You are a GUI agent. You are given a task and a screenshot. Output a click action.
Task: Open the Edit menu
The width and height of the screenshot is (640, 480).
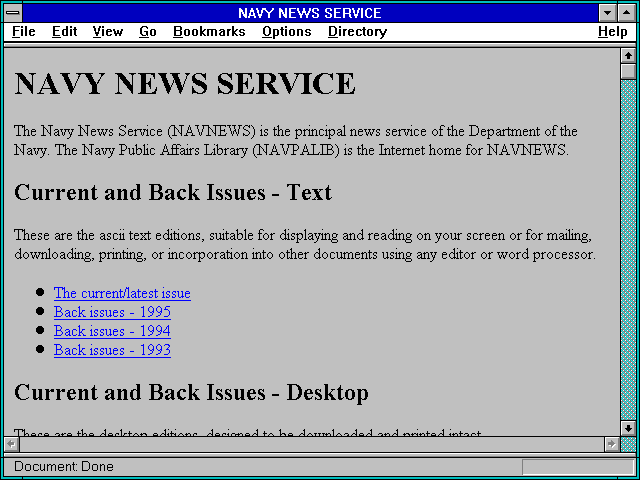pyautogui.click(x=64, y=32)
